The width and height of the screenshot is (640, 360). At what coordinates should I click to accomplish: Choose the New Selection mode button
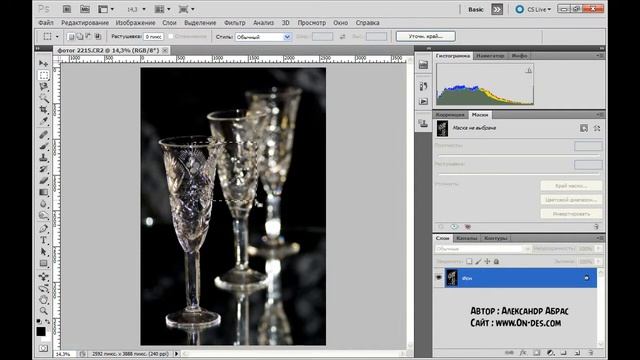(71, 37)
